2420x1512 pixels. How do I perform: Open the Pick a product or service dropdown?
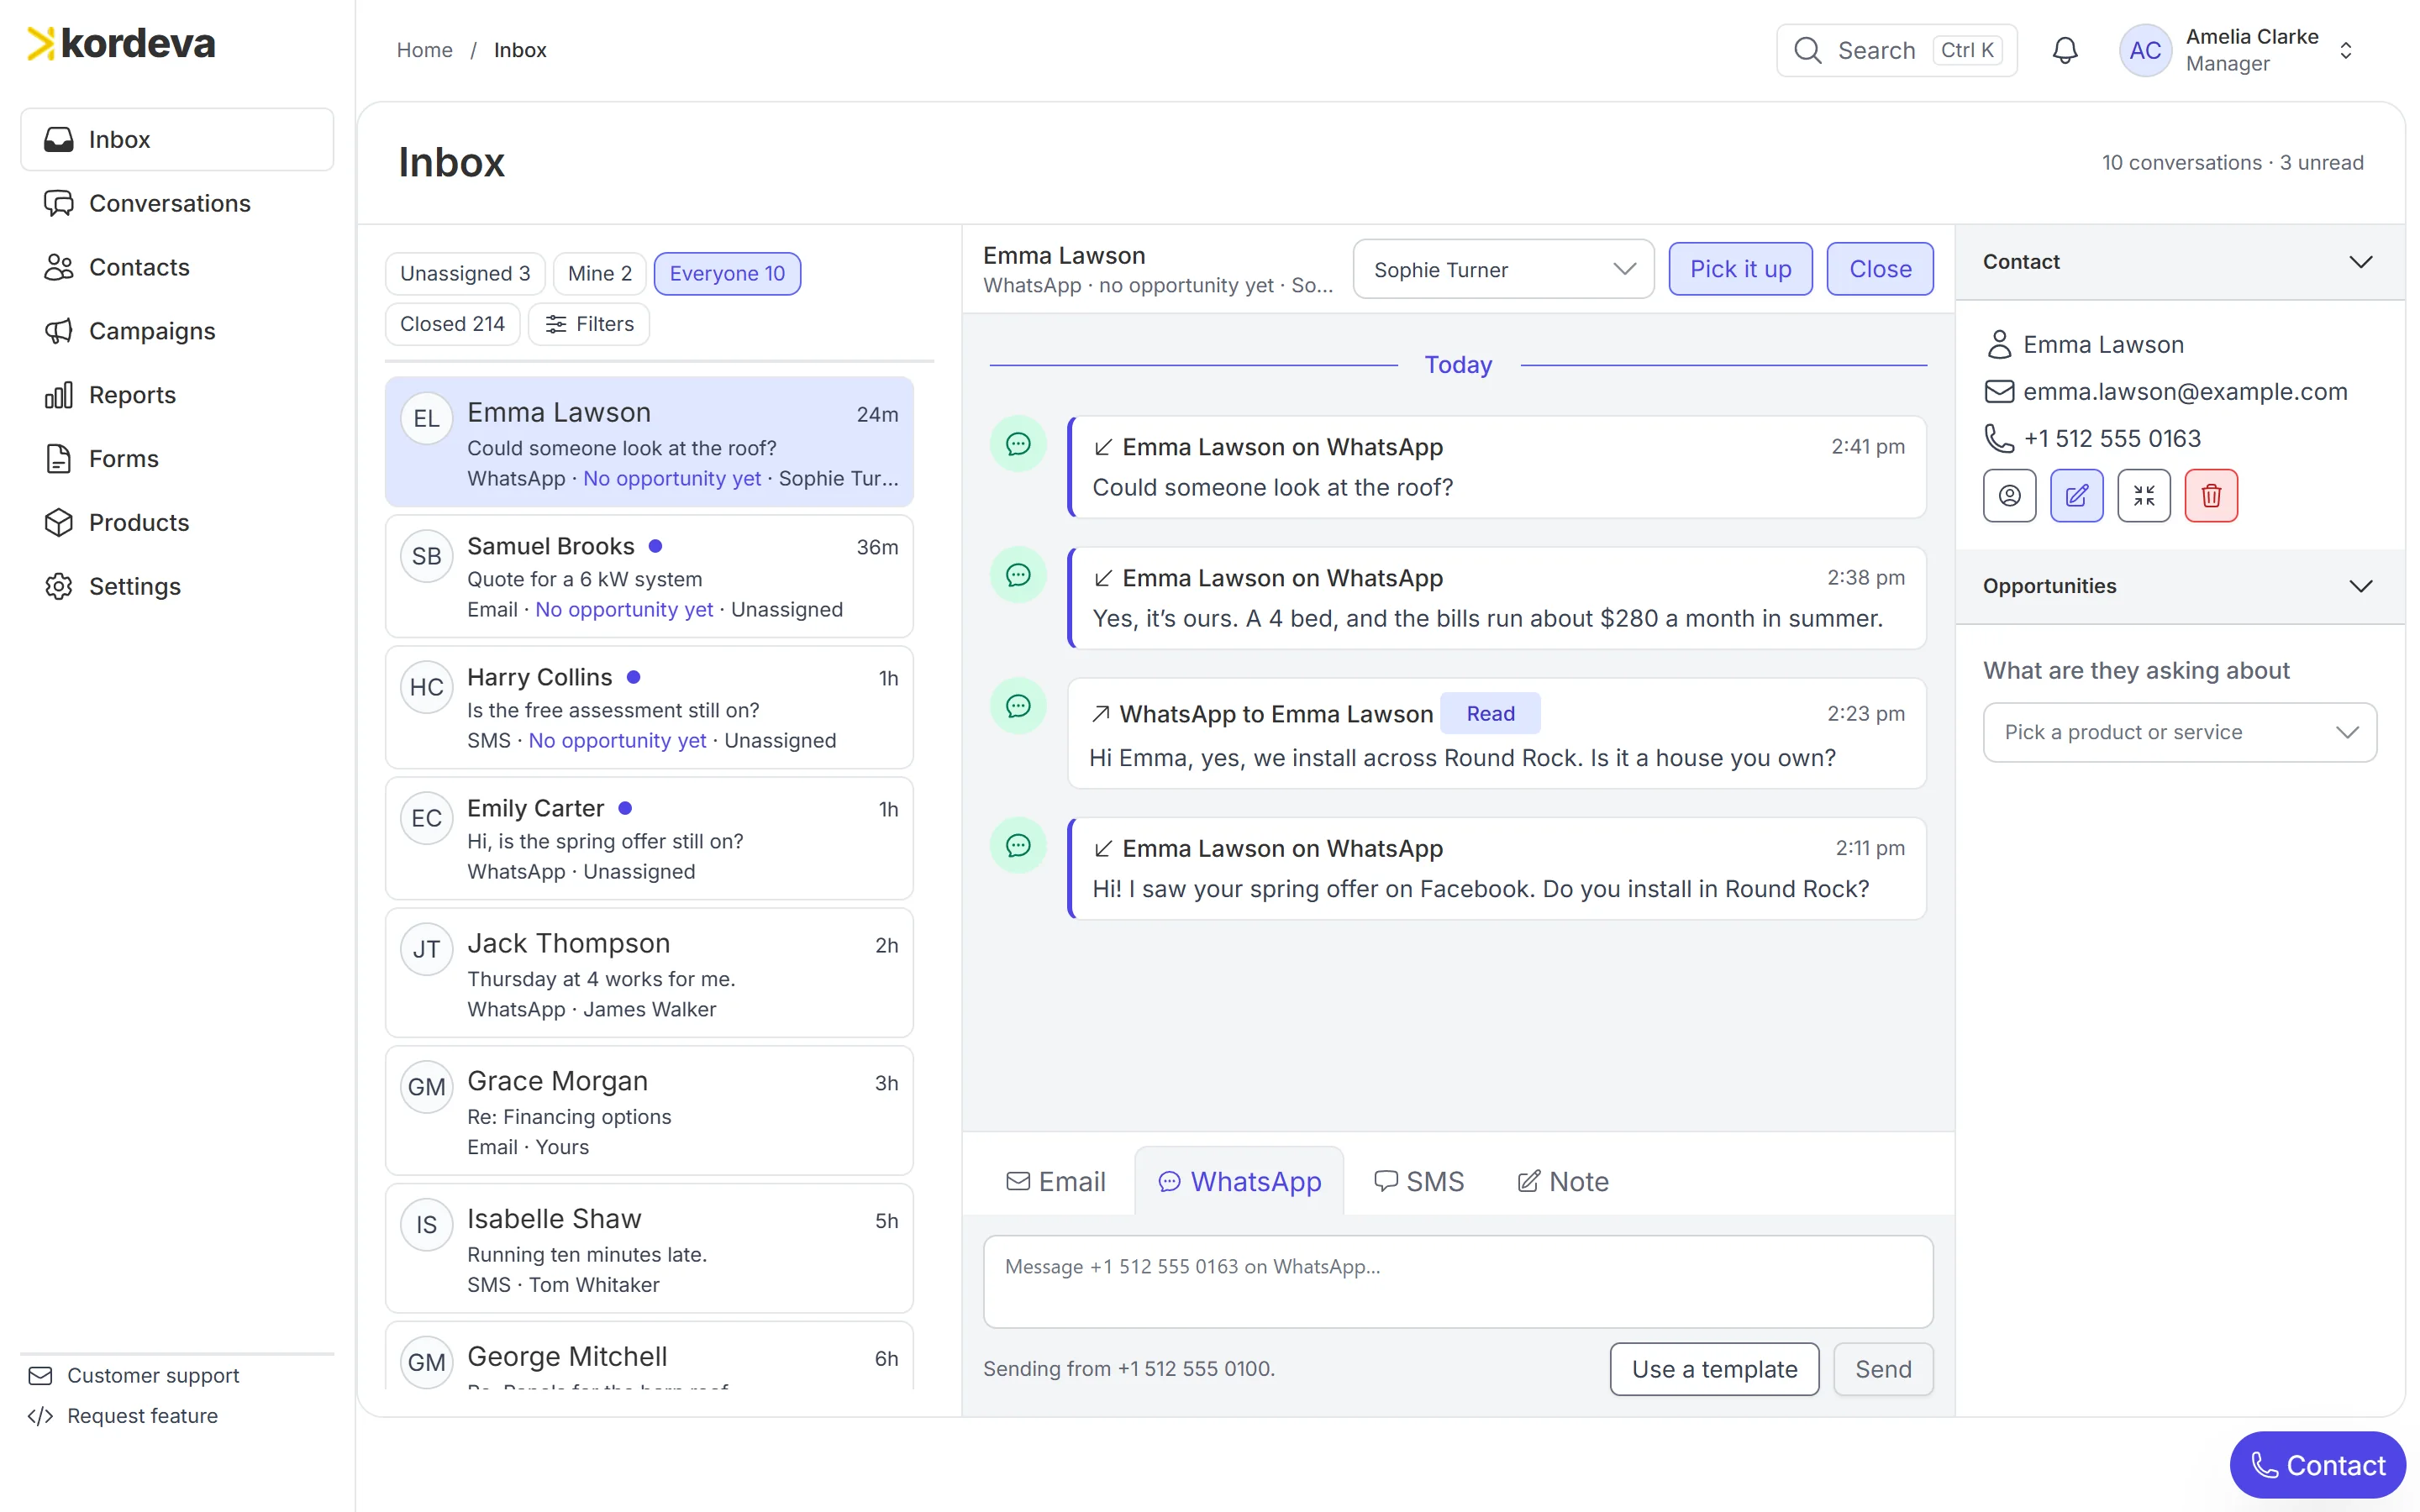(2180, 732)
